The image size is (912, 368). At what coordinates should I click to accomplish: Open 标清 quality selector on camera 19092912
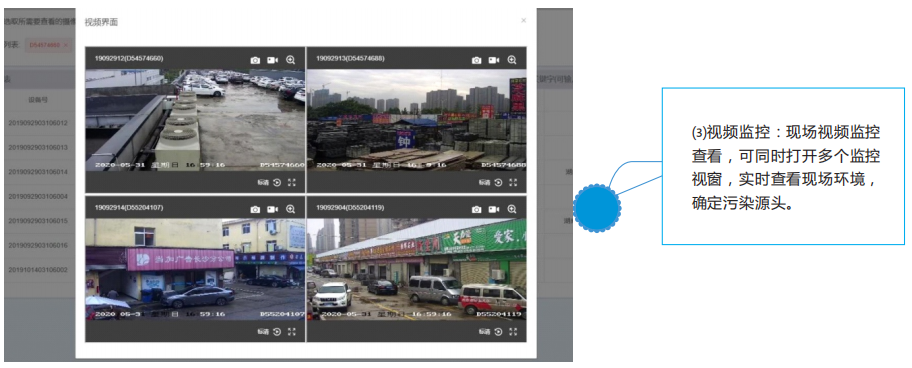263,183
